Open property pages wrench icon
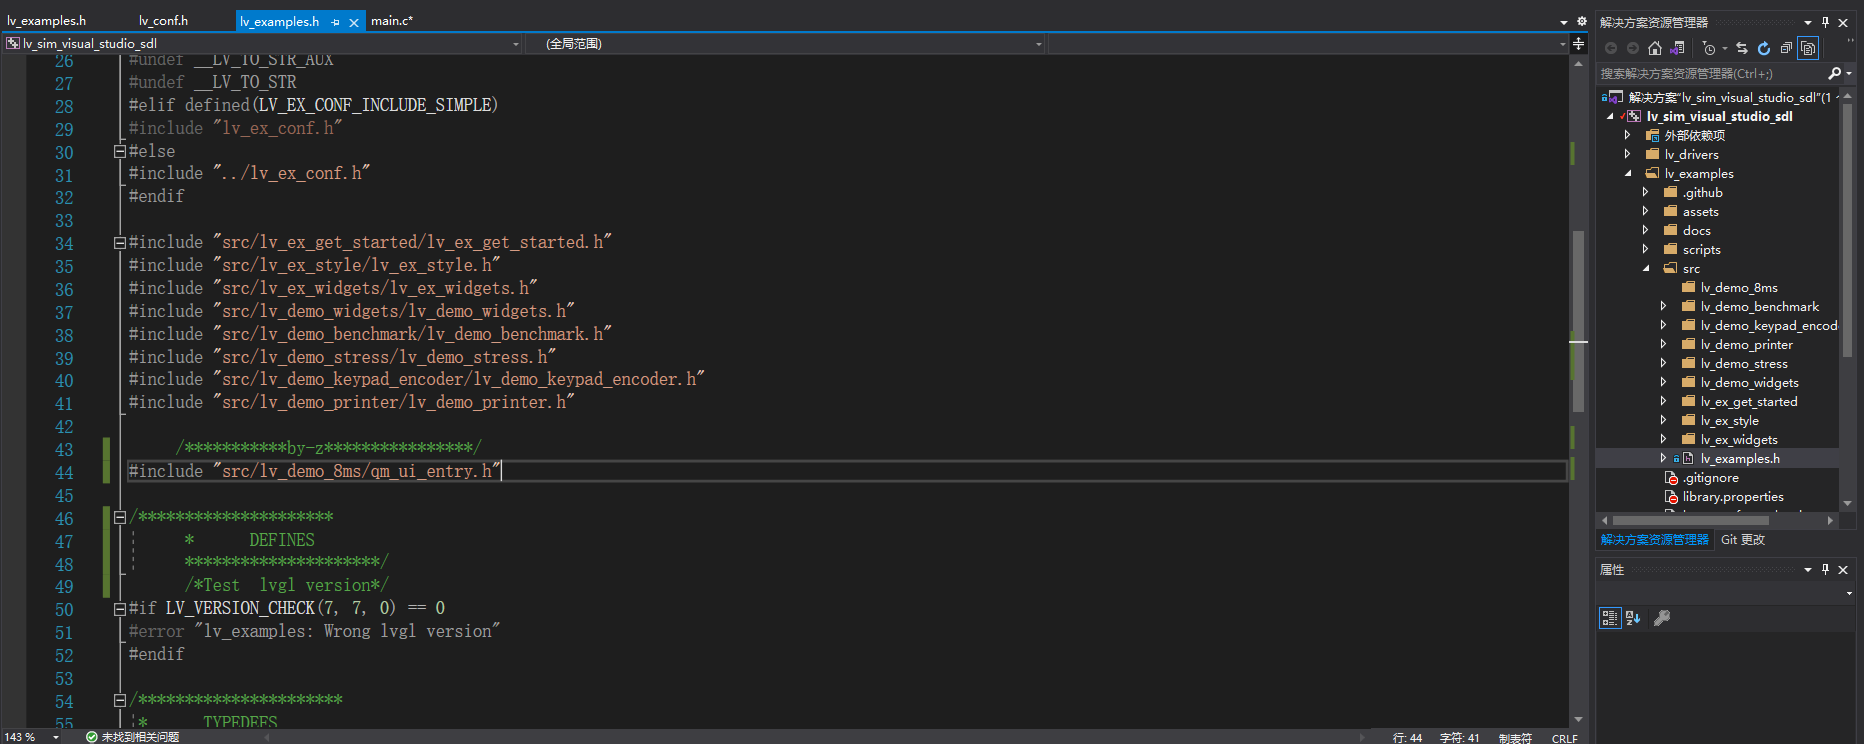1864x744 pixels. click(1662, 618)
